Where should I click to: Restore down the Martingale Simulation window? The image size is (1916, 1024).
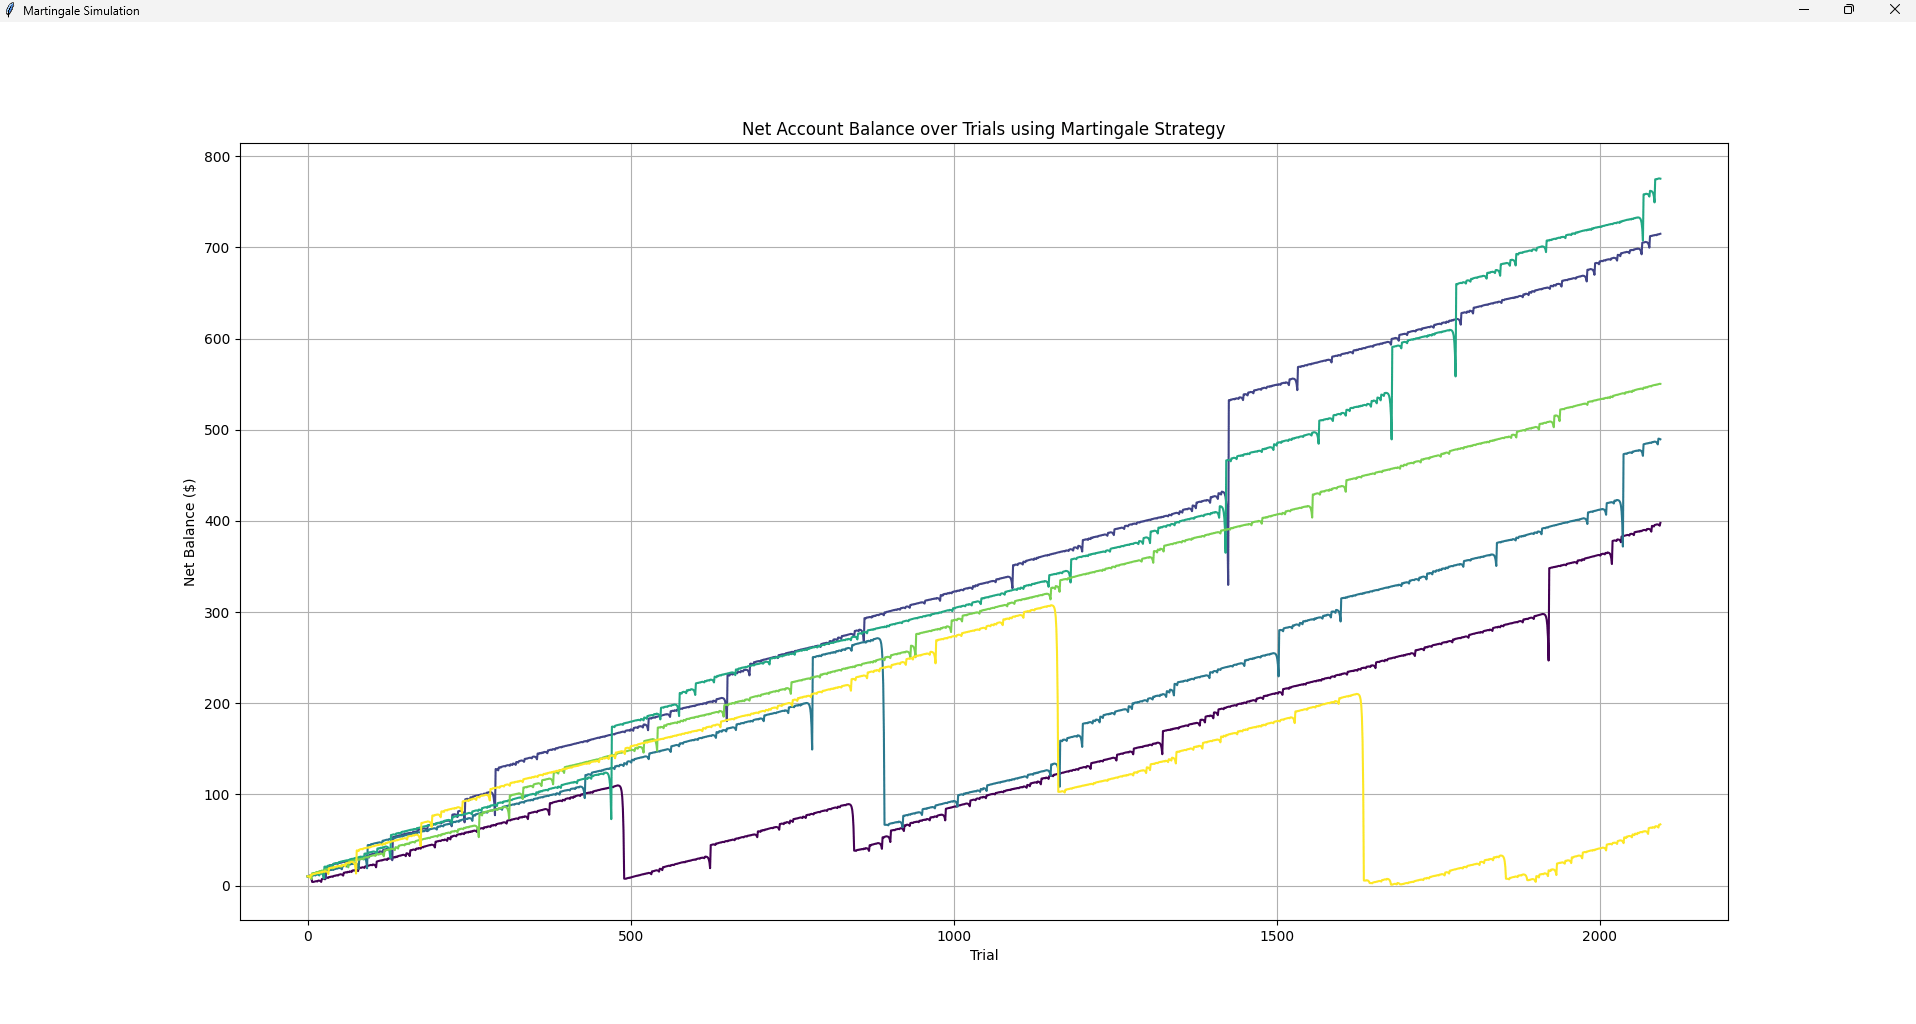pyautogui.click(x=1849, y=10)
